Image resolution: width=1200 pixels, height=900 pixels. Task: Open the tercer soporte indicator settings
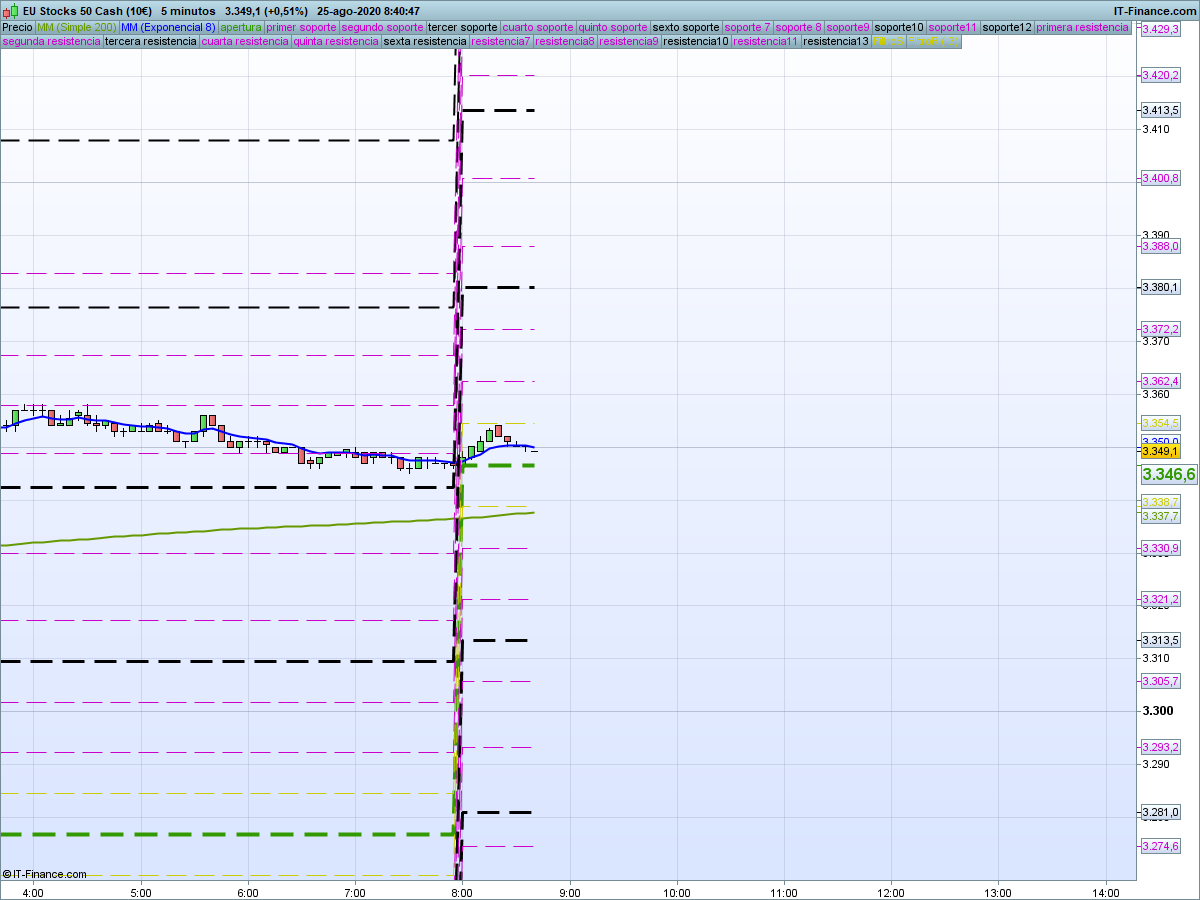click(462, 27)
